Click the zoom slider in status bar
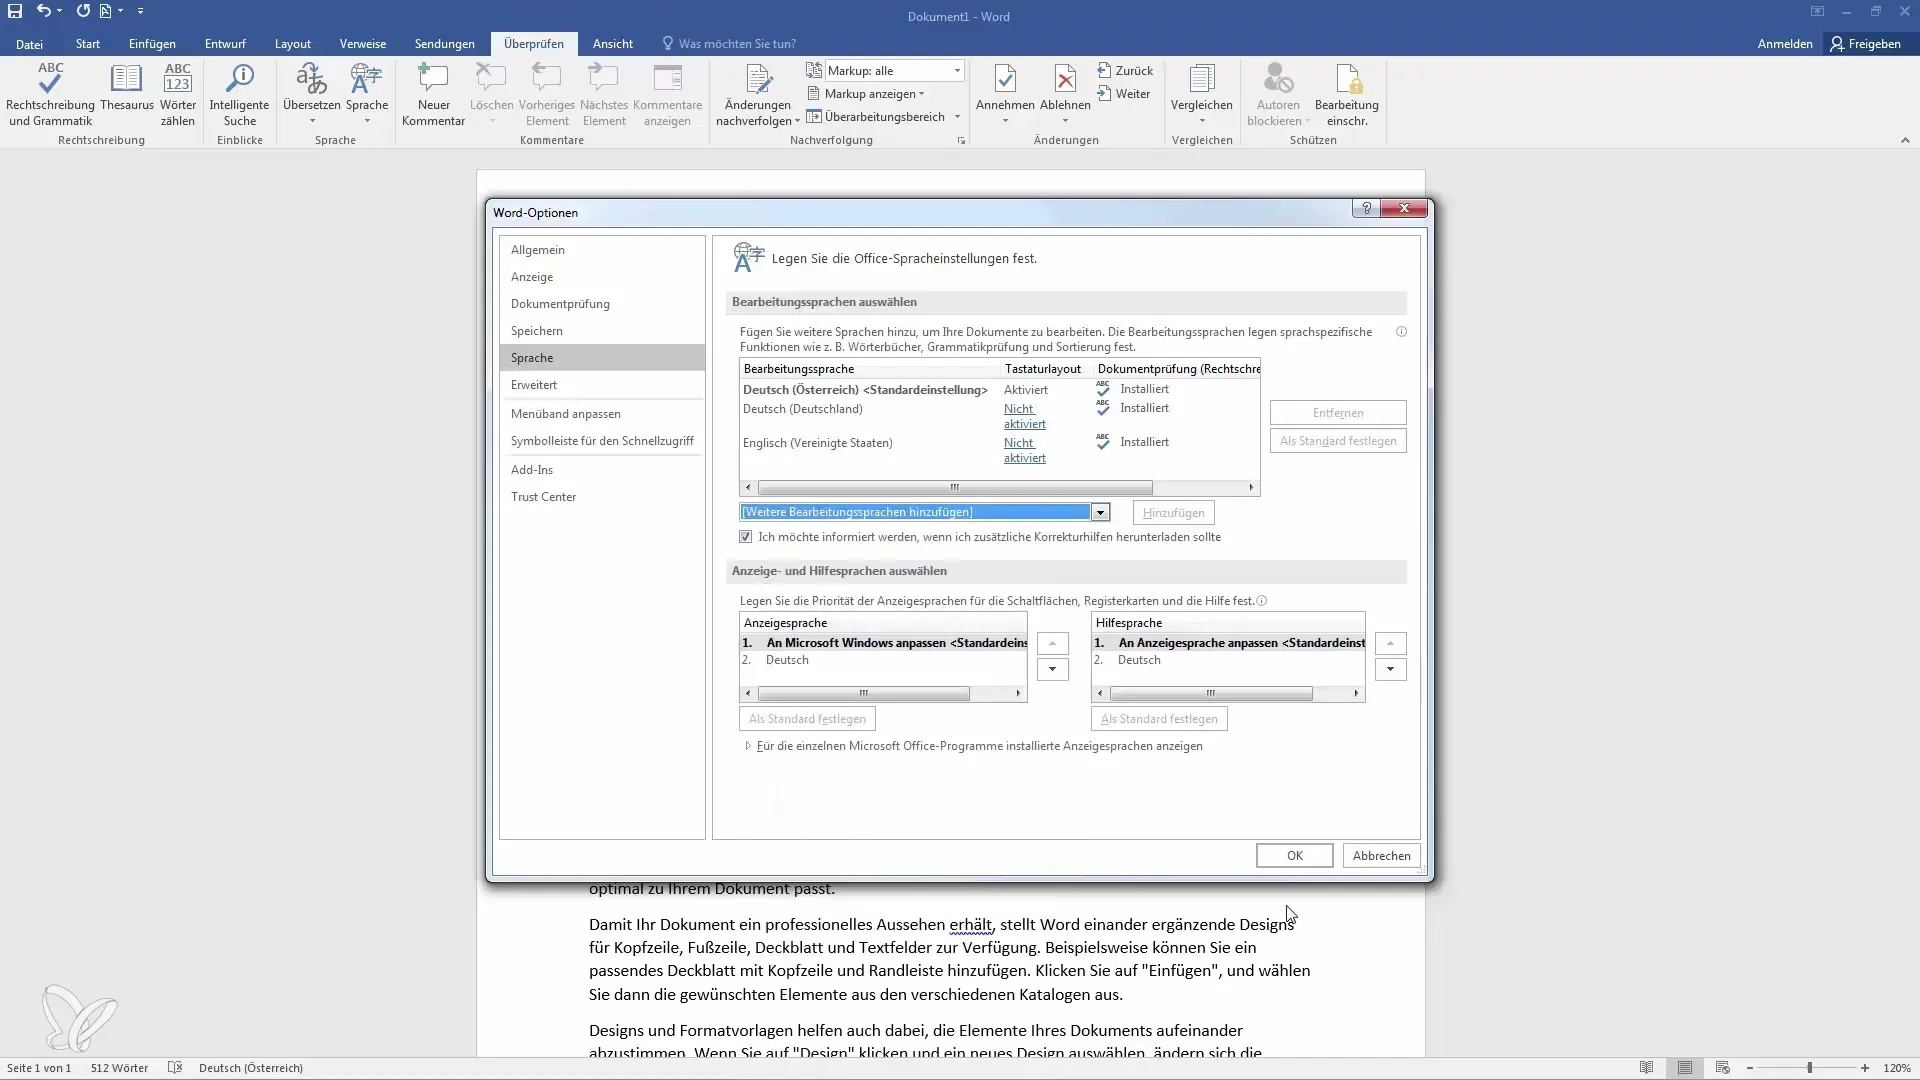1920x1080 pixels. 1808,1068
